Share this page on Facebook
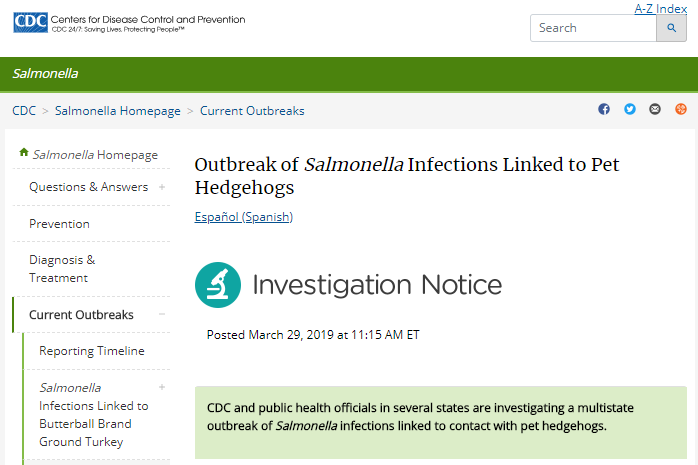Image resolution: width=698 pixels, height=465 pixels. tap(604, 109)
